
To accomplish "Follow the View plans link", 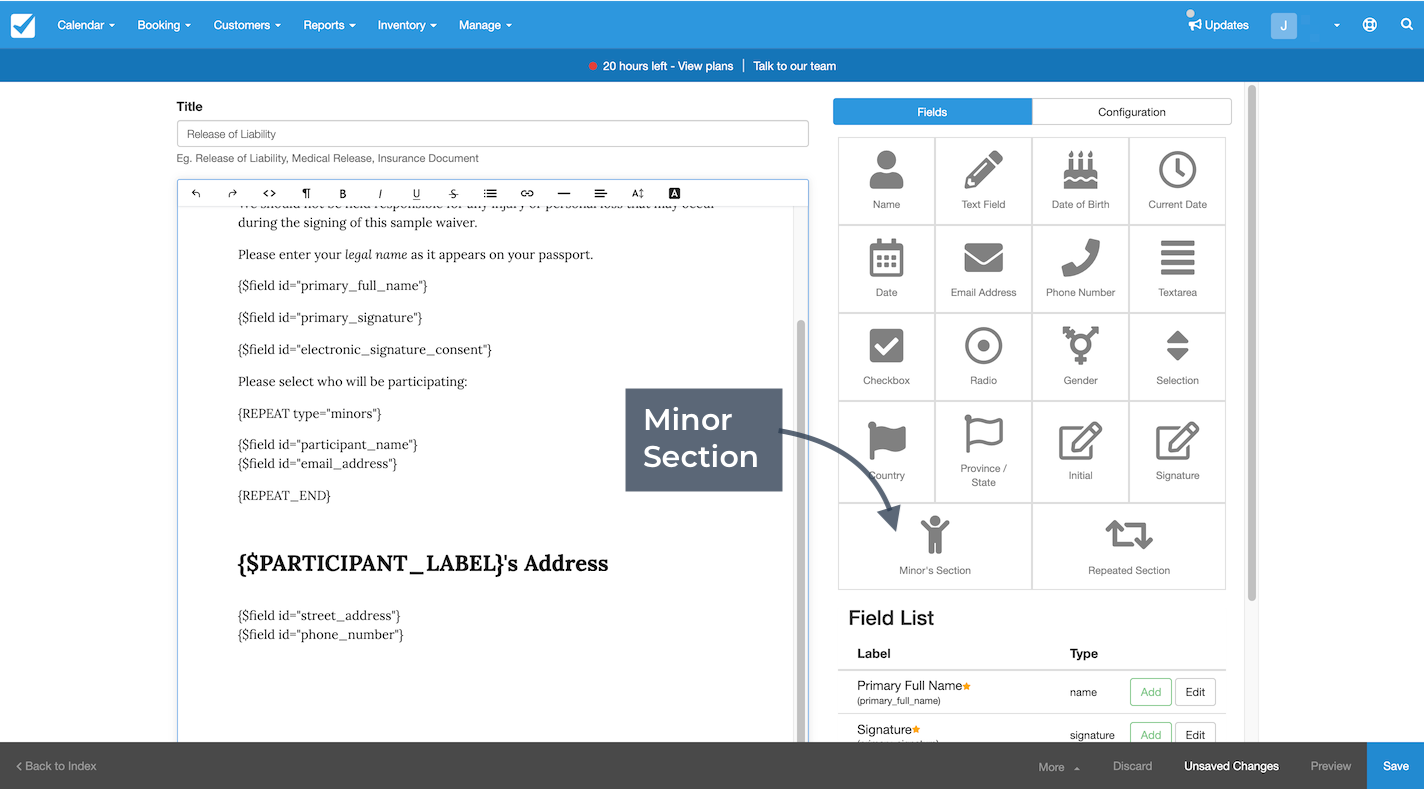I will (705, 66).
